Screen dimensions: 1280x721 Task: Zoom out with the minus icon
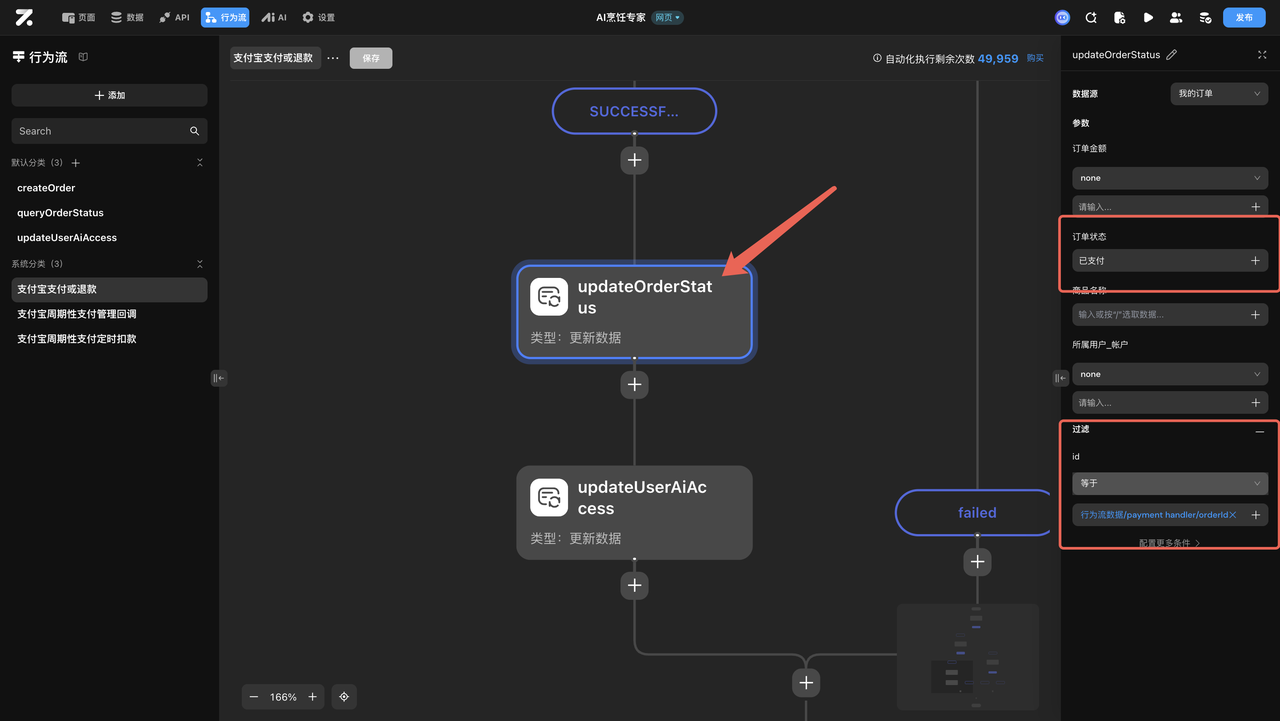click(254, 697)
